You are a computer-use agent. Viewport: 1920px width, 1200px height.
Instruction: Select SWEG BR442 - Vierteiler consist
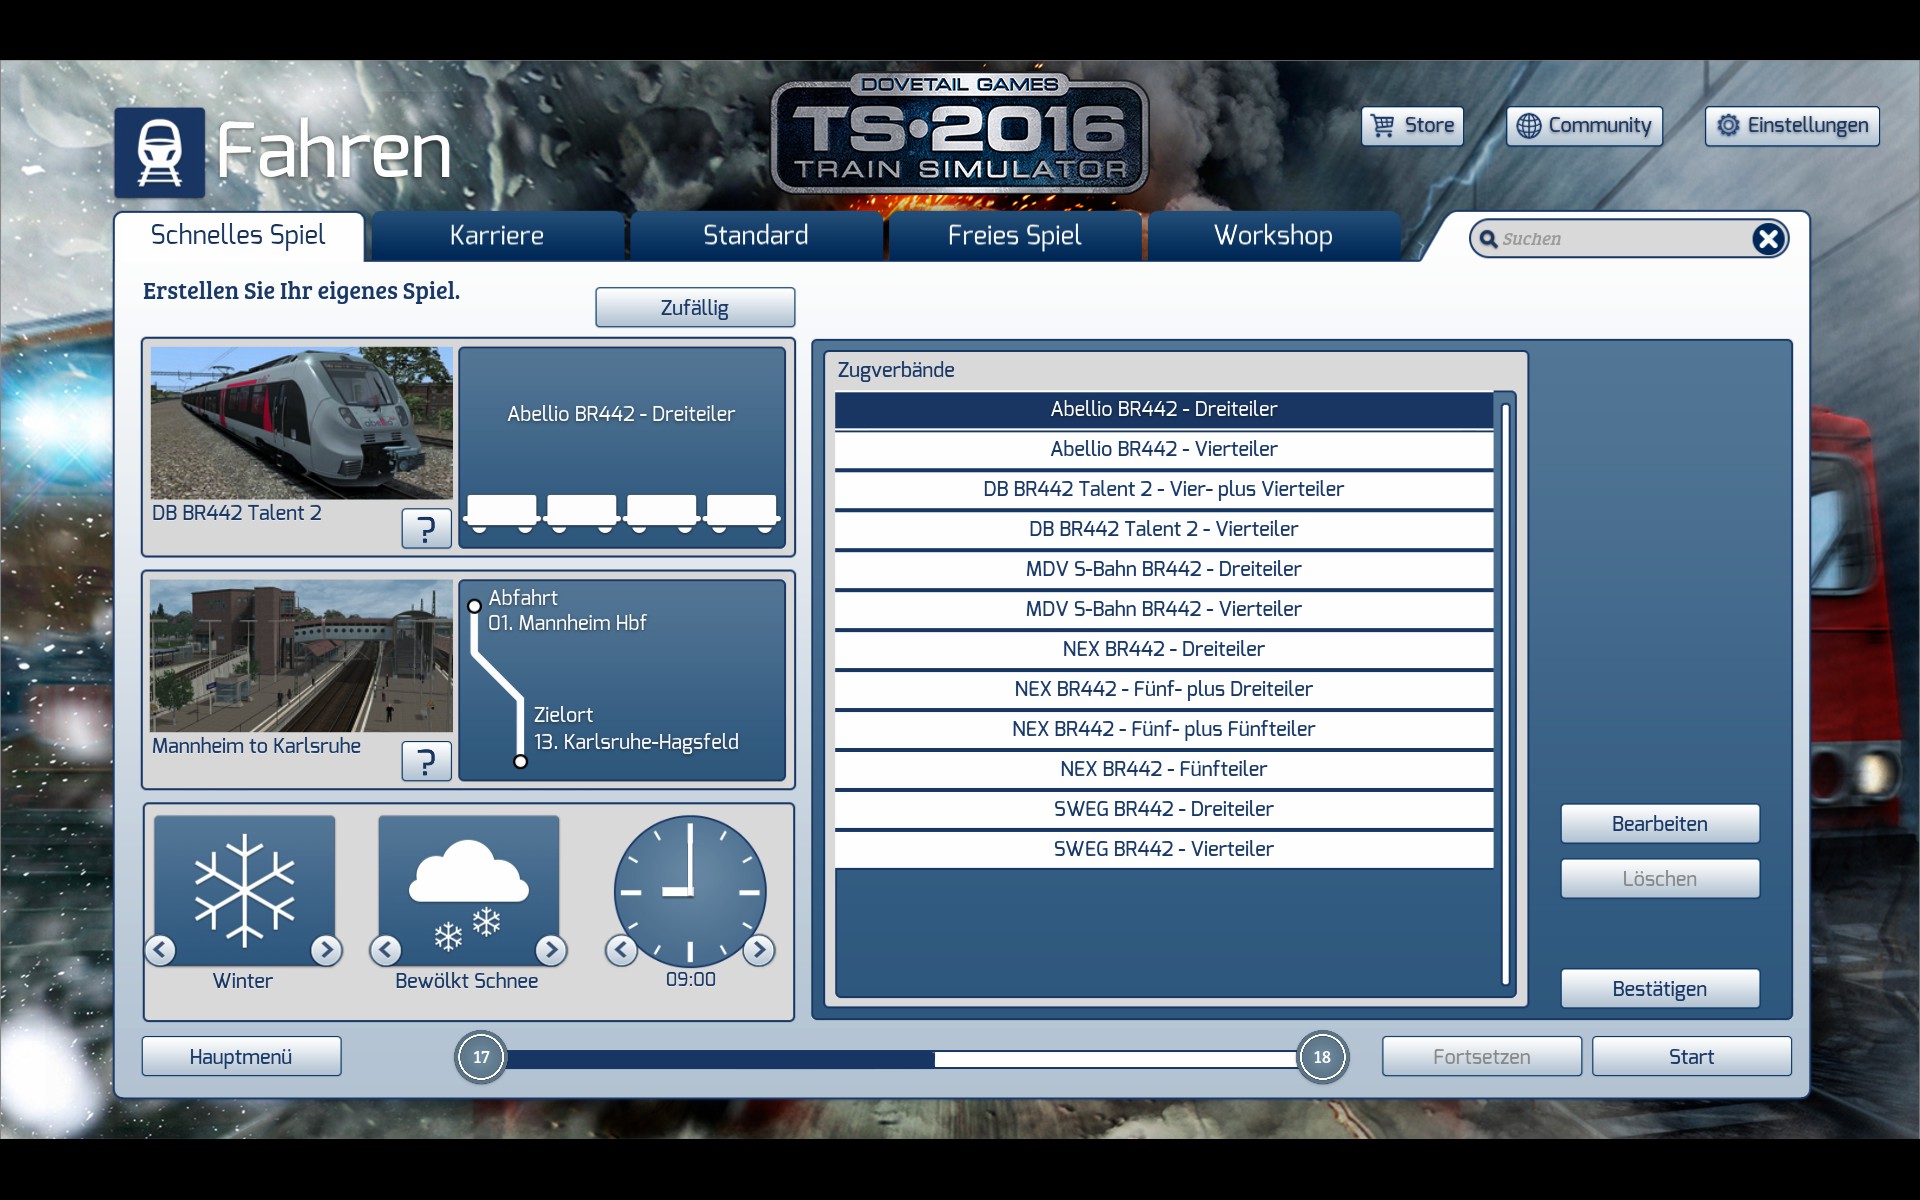point(1163,849)
